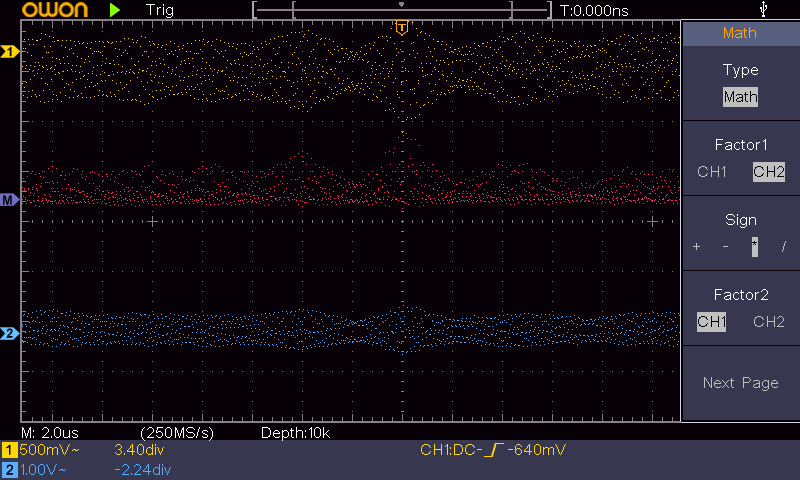Set Factor2 source to CH1

click(712, 322)
